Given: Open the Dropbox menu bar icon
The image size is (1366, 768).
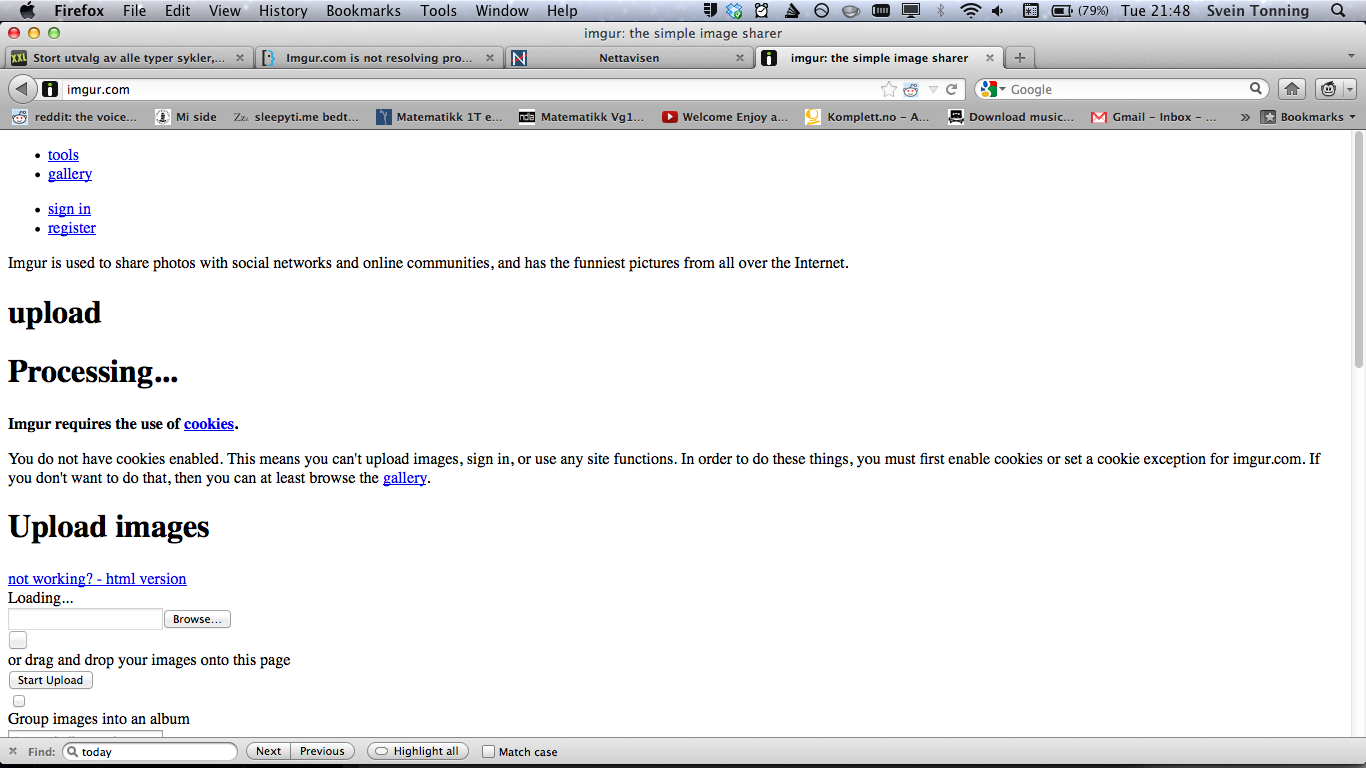Looking at the screenshot, I should [x=734, y=11].
